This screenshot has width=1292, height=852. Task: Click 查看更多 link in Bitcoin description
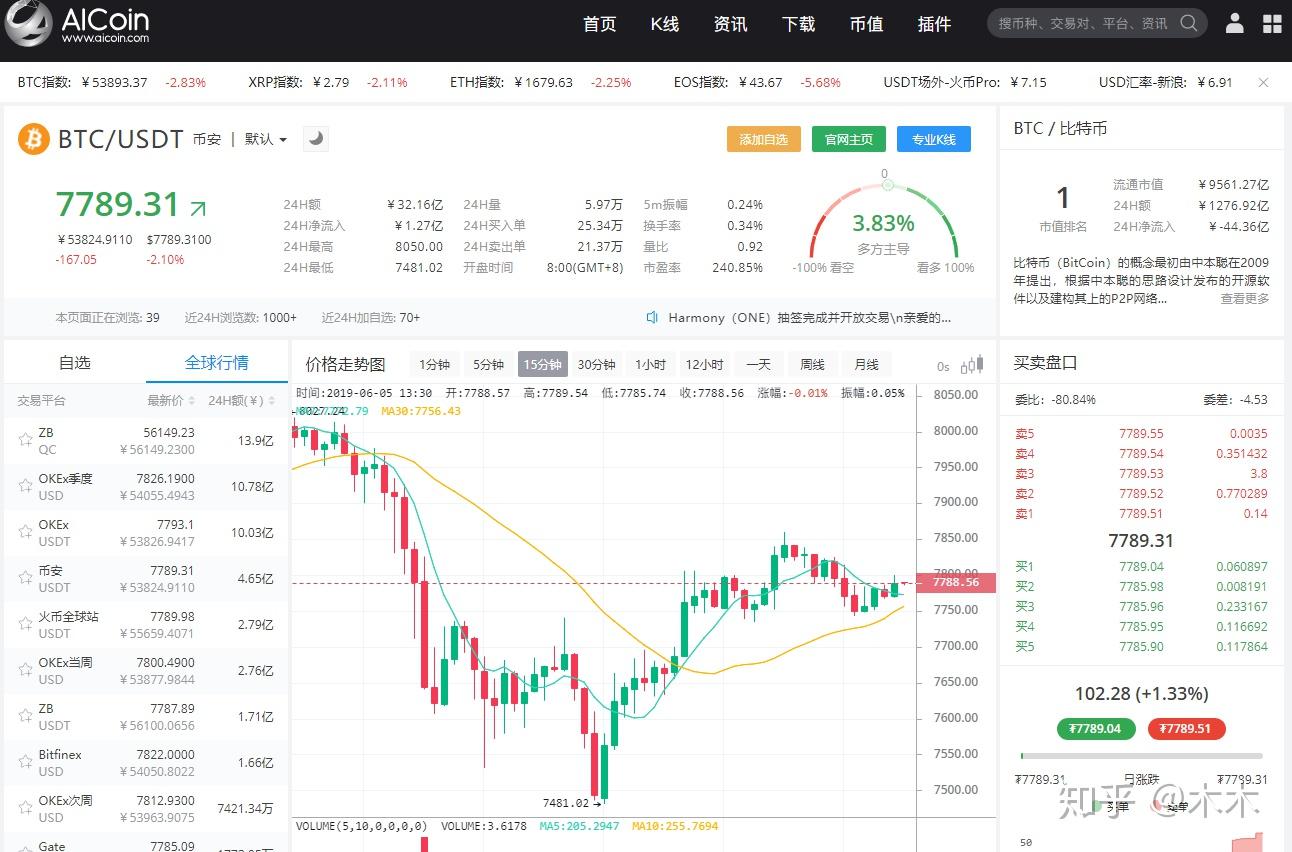[1244, 298]
